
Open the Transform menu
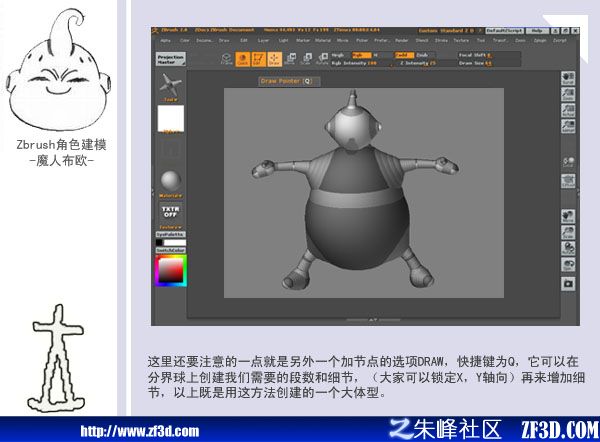click(x=500, y=40)
